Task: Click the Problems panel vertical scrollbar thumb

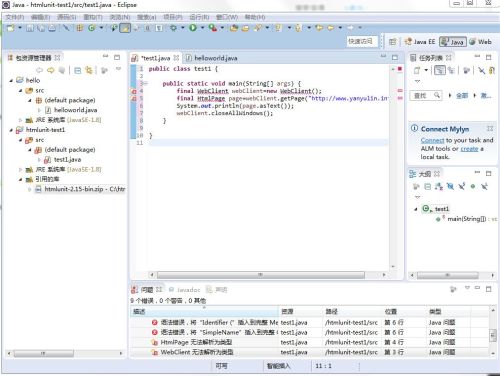Action: [493, 335]
